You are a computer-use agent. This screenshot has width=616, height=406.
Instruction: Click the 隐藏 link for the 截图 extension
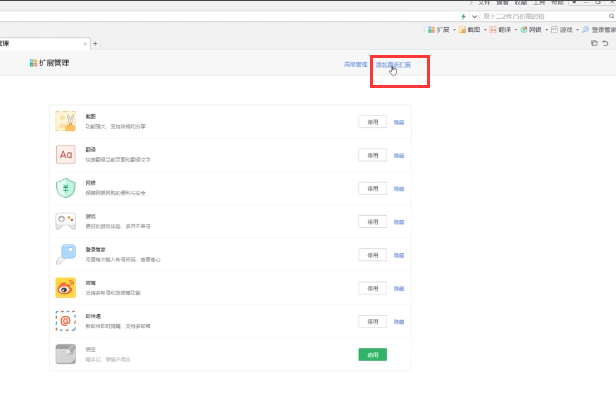(399, 122)
